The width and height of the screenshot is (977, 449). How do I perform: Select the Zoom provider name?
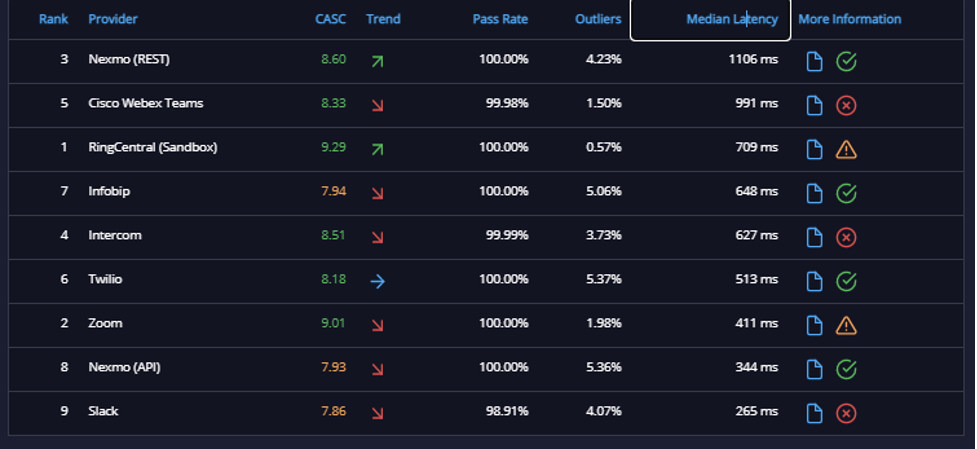coord(105,323)
